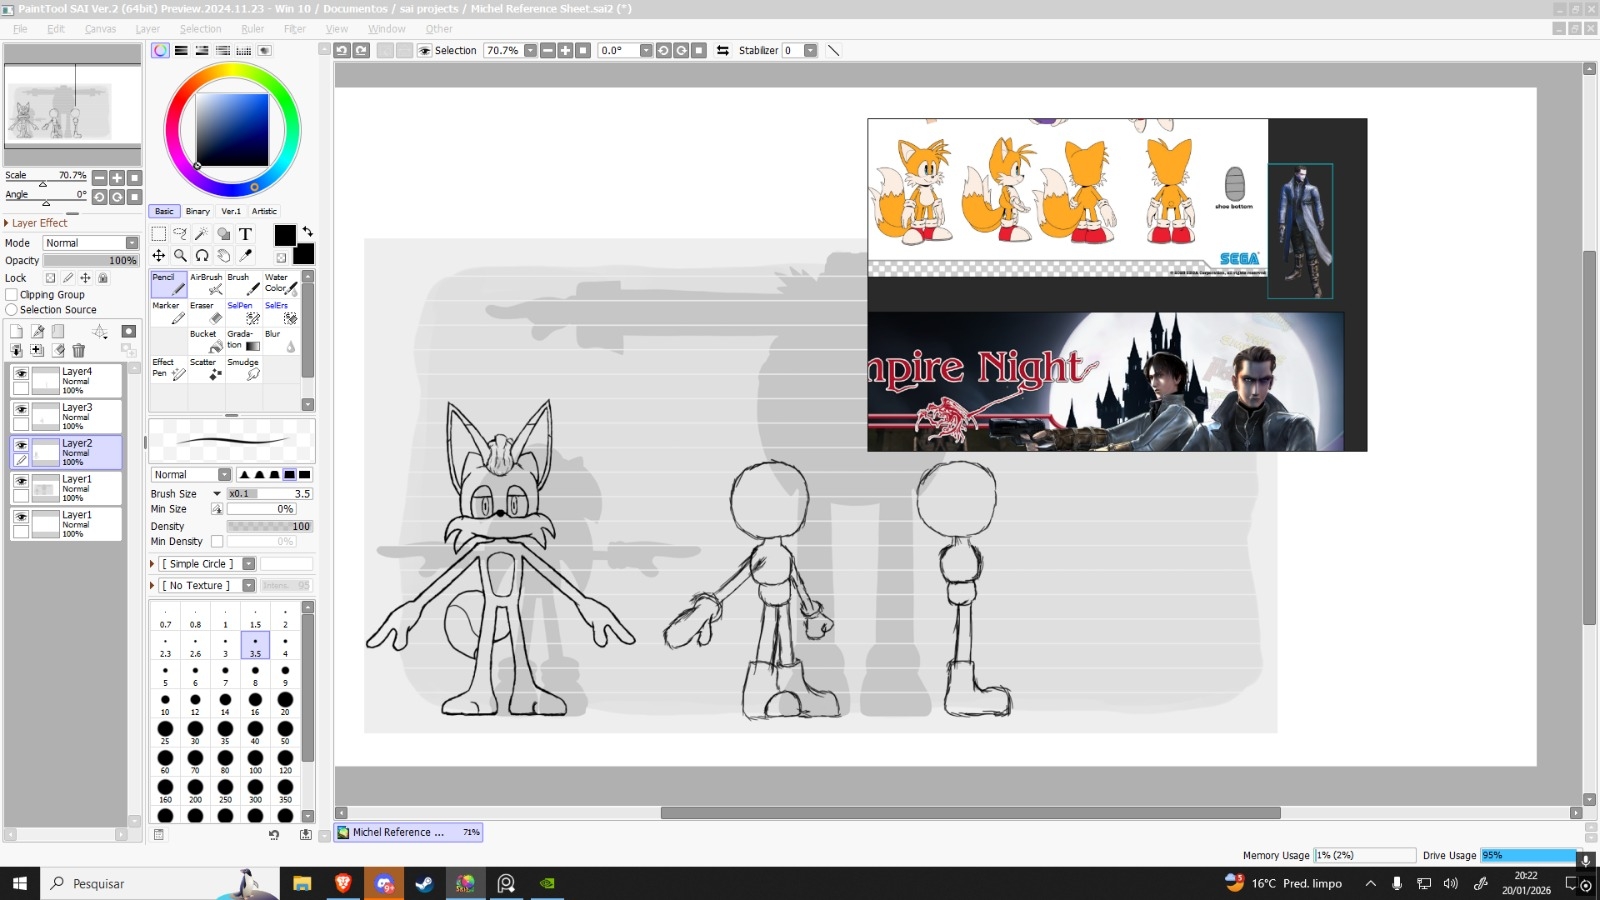Open the Filter menu
This screenshot has width=1600, height=900.
294,29
